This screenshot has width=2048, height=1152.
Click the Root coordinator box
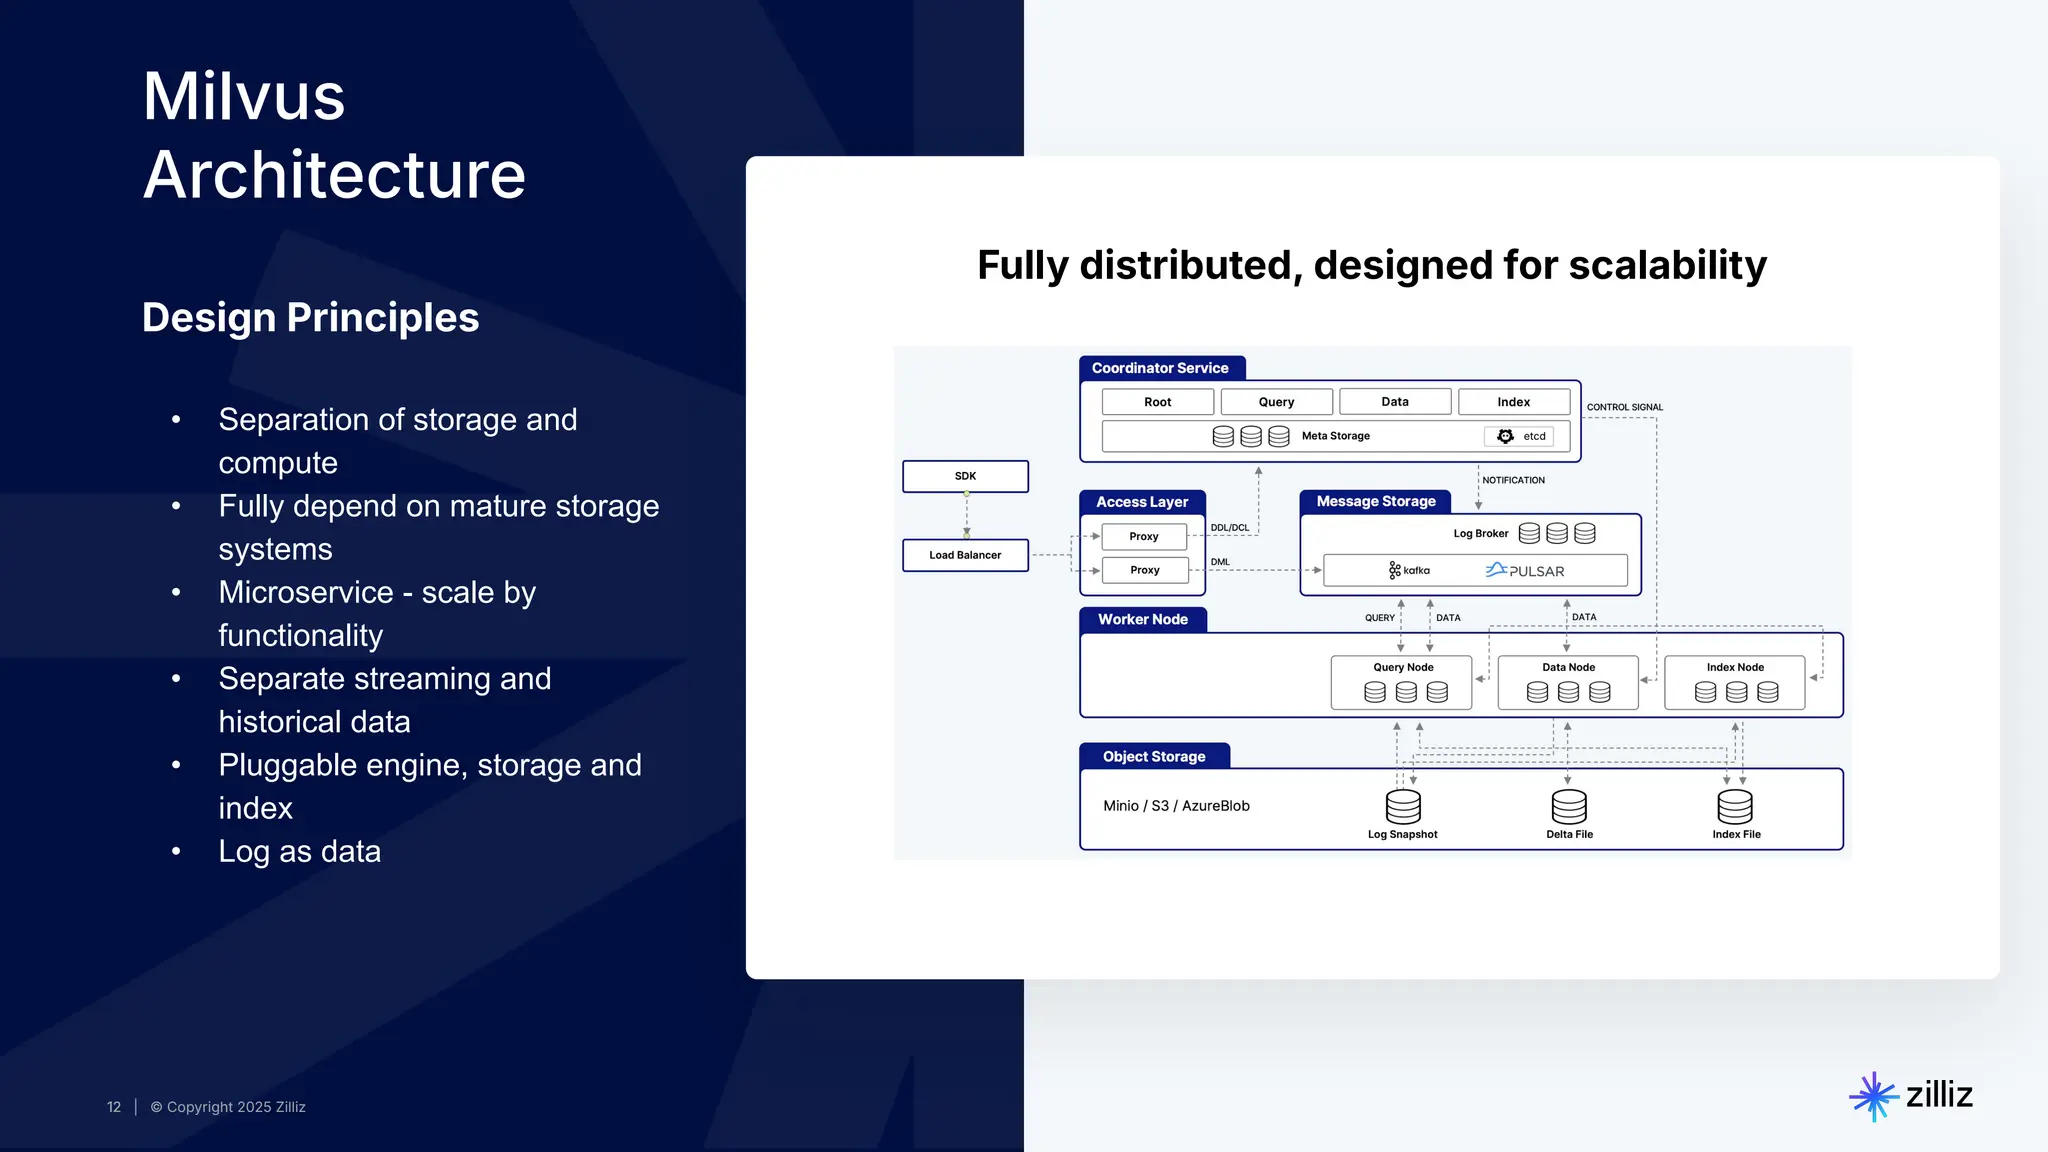[x=1157, y=402]
